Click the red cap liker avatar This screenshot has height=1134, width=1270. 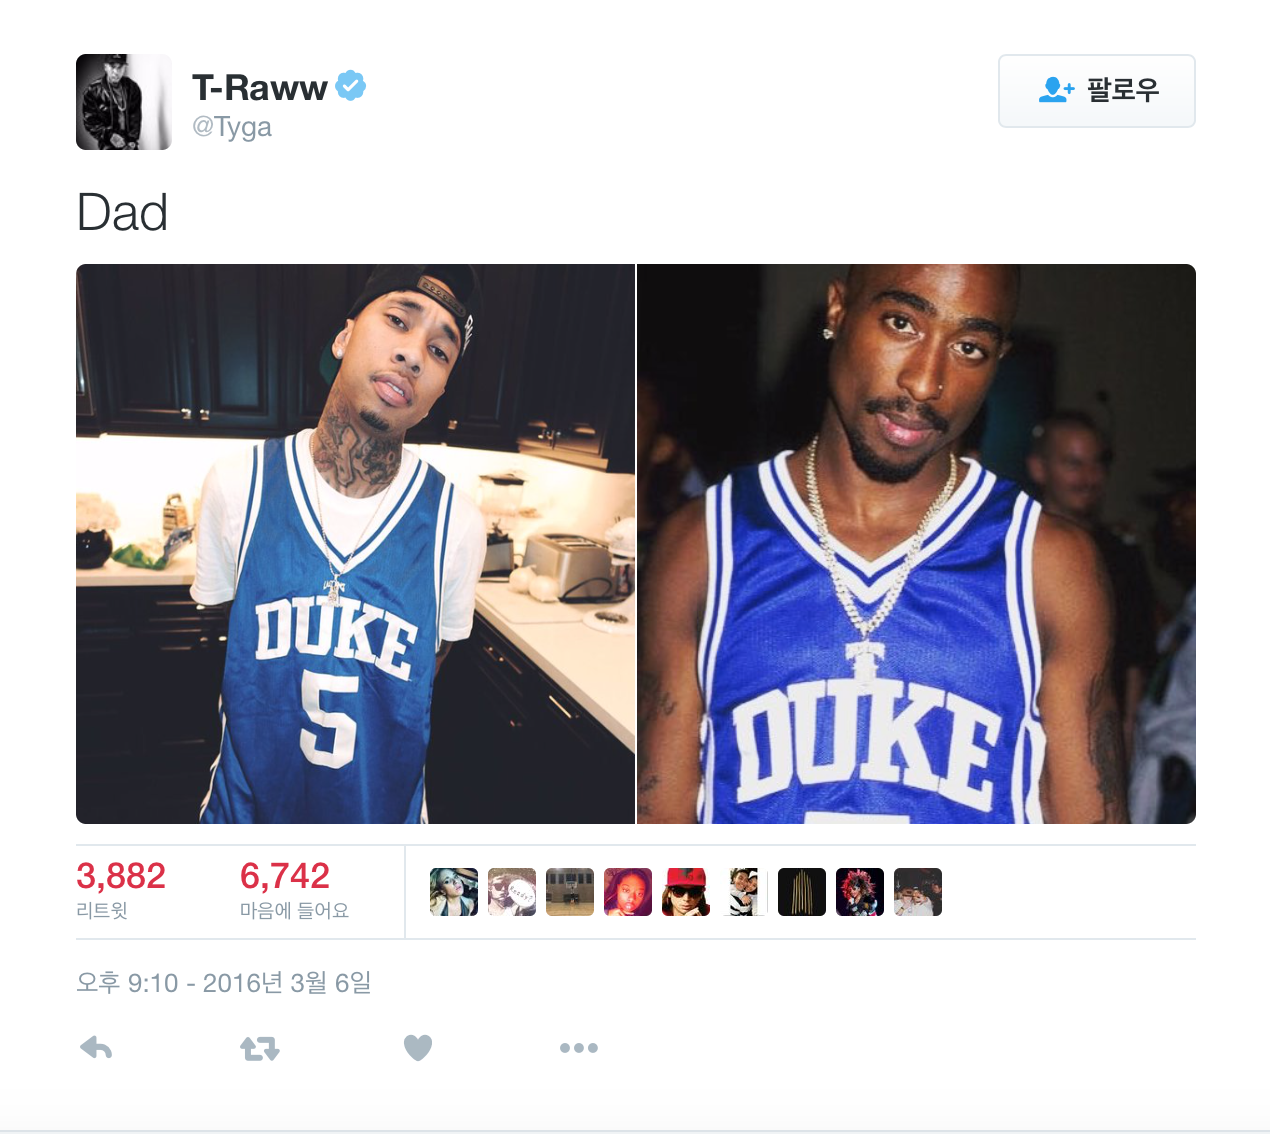(x=686, y=892)
